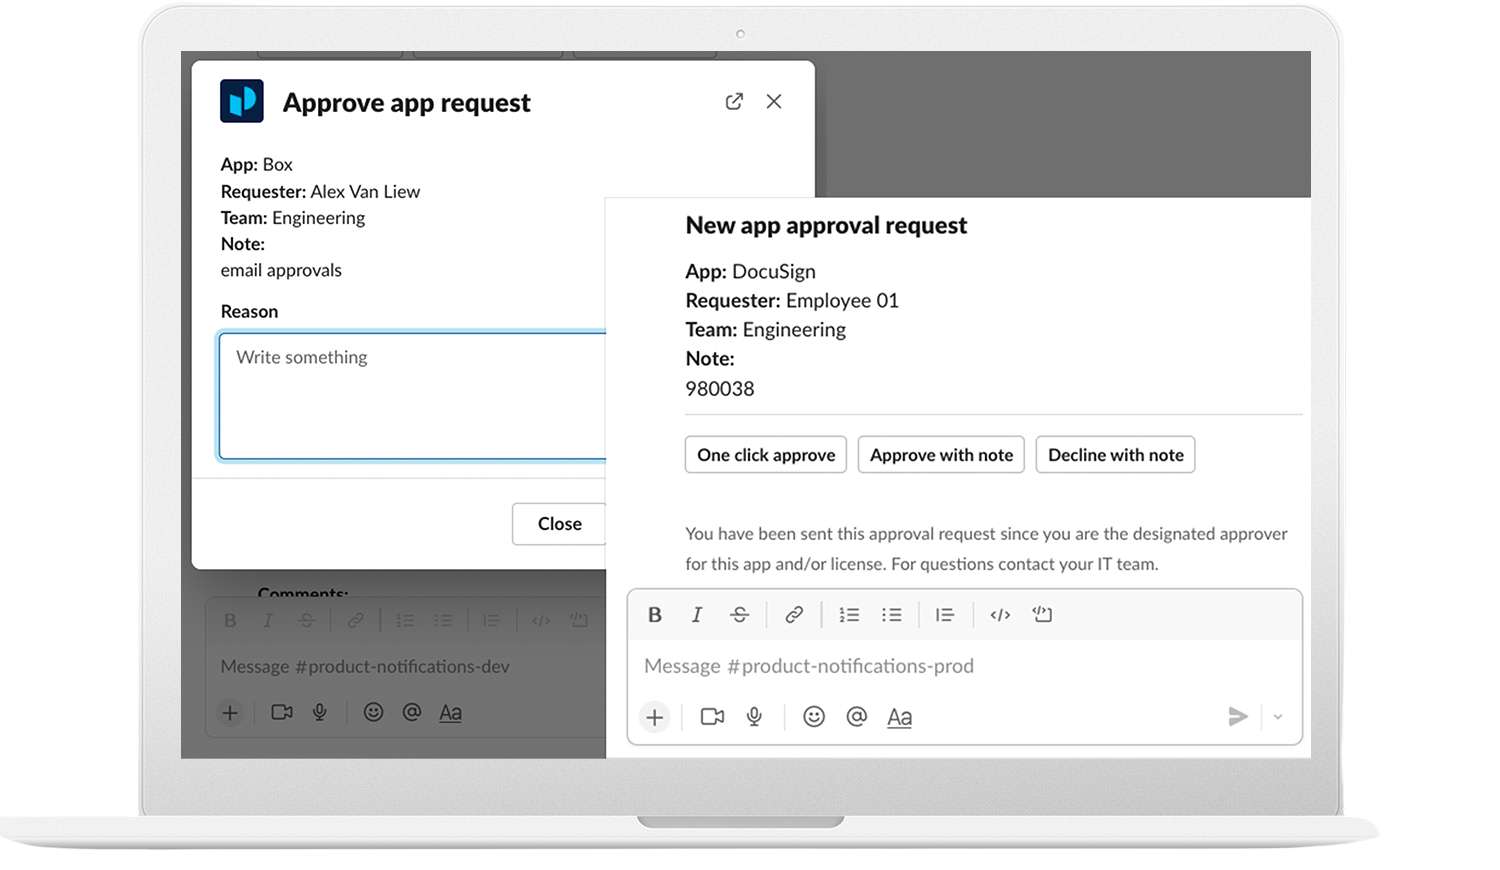Click Approve with note button
Screen dimensions: 1500x870
pyautogui.click(x=941, y=455)
